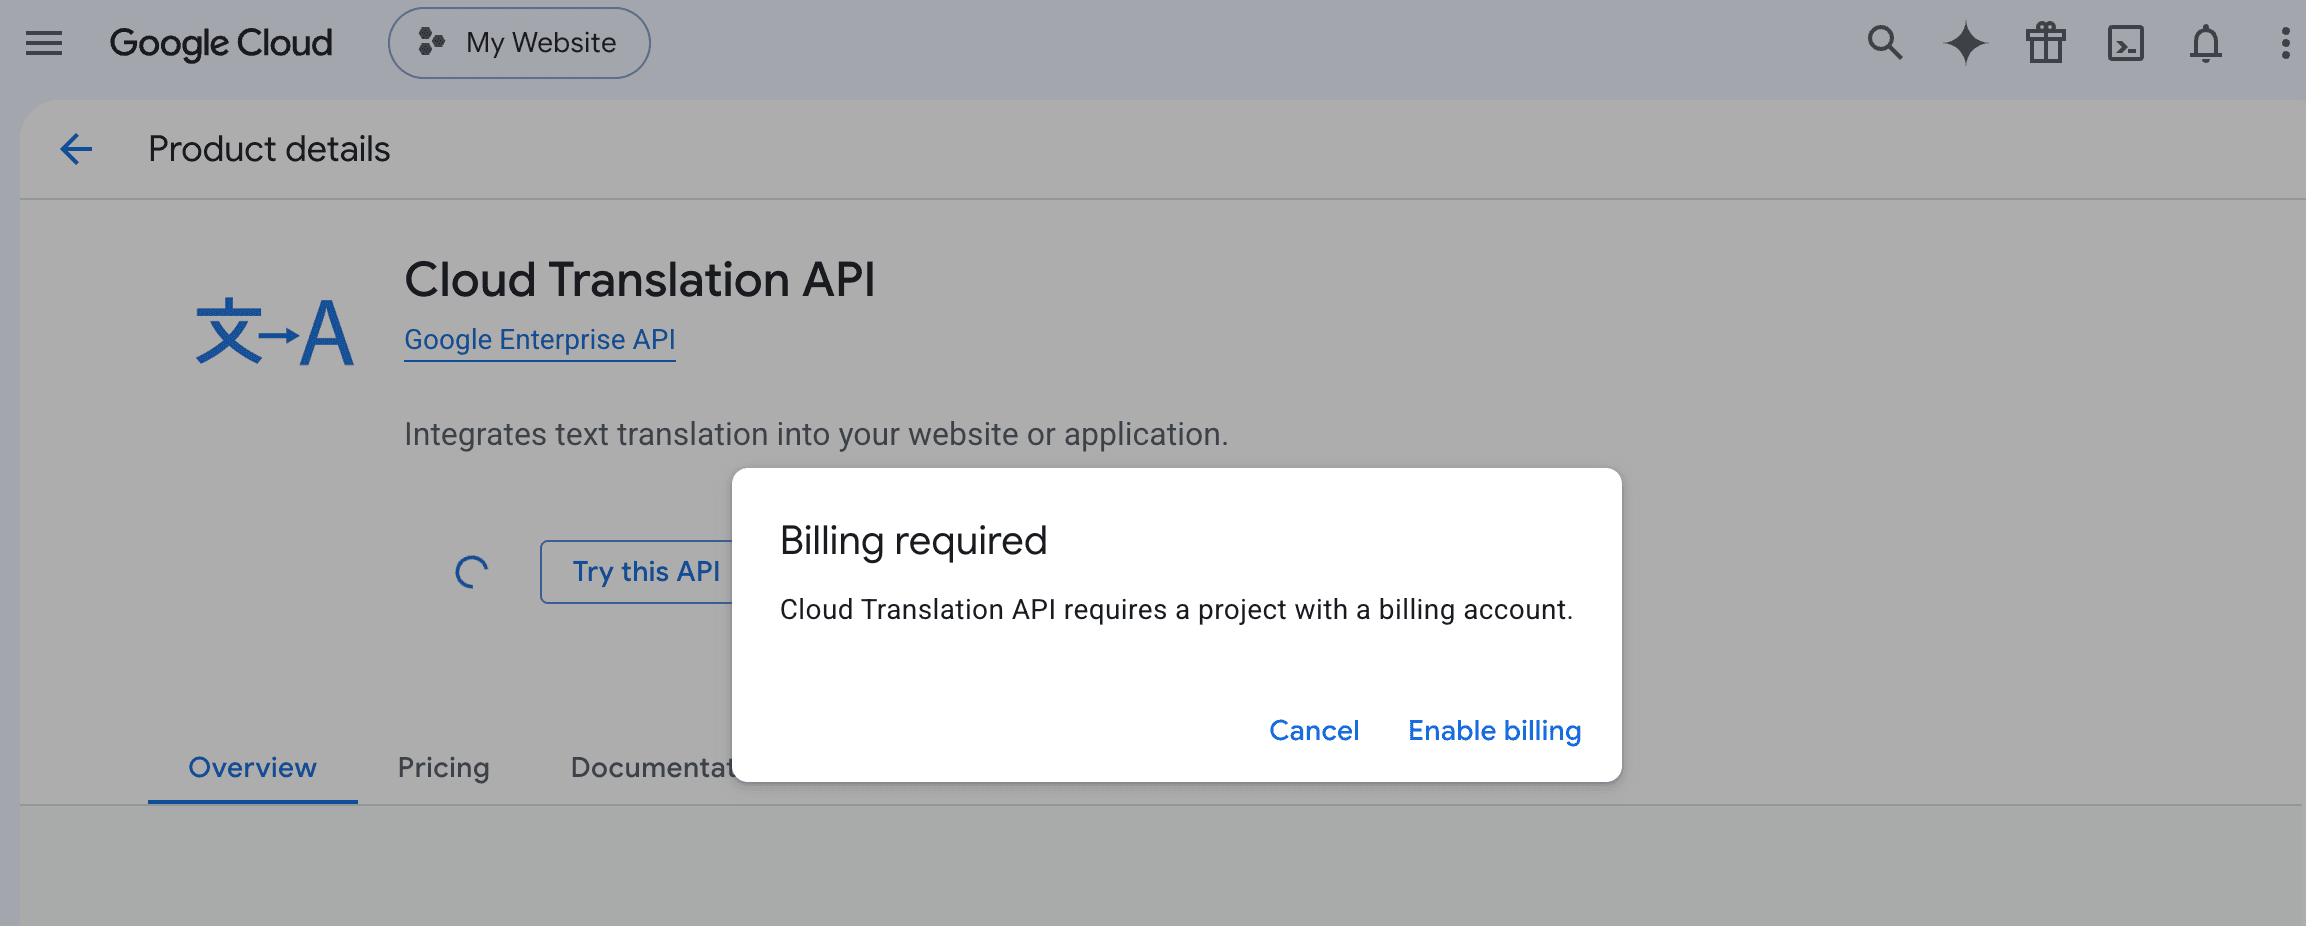Switch to the Overview tab

coord(252,767)
